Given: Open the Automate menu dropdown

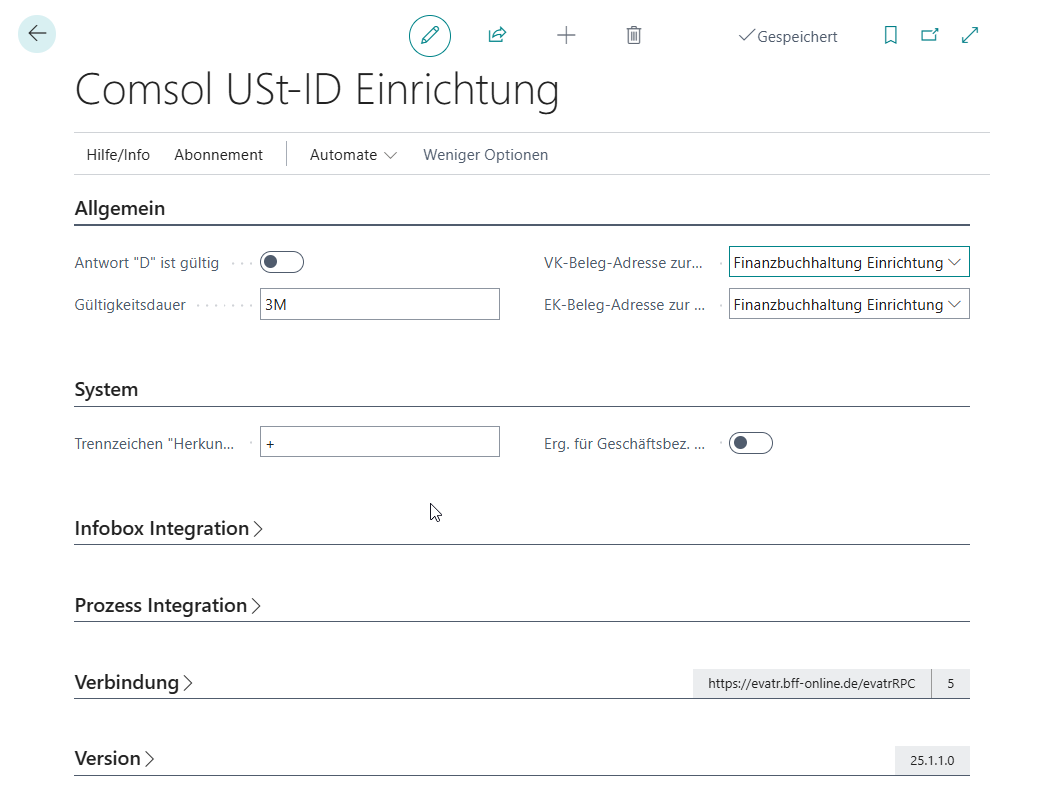Looking at the screenshot, I should pyautogui.click(x=353, y=155).
